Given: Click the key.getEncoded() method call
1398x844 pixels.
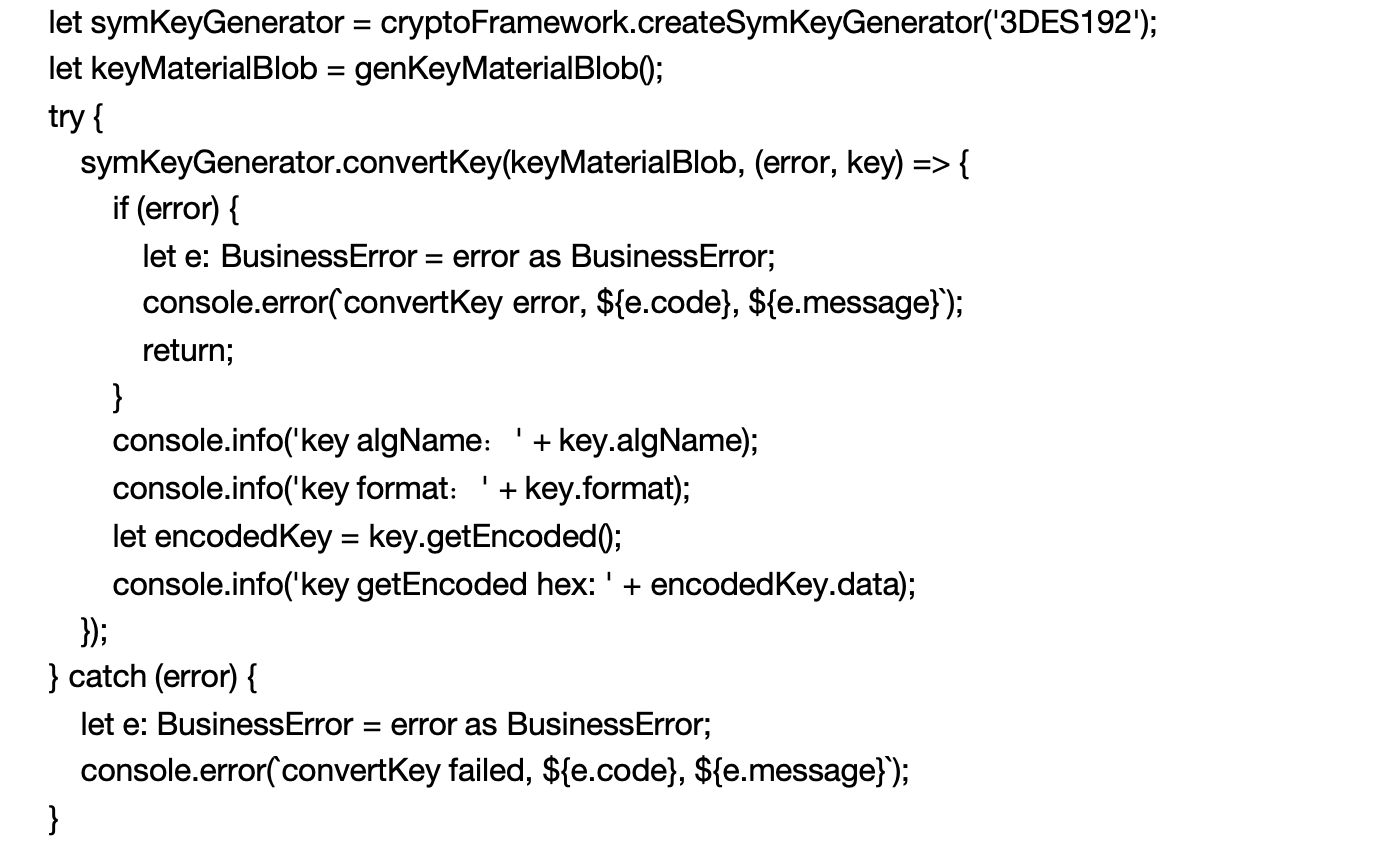Looking at the screenshot, I should pyautogui.click(x=494, y=536).
